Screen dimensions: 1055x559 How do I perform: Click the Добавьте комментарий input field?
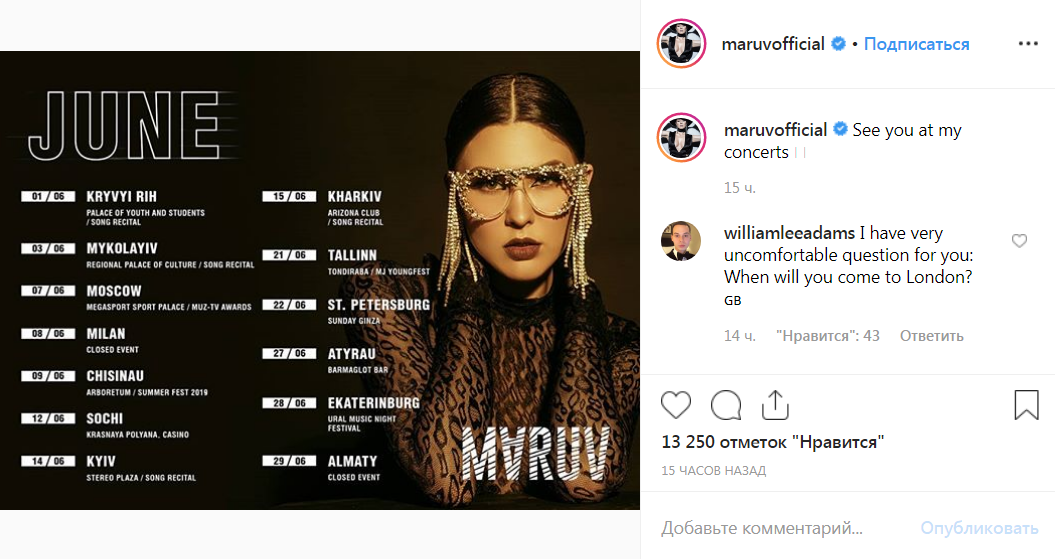click(780, 528)
